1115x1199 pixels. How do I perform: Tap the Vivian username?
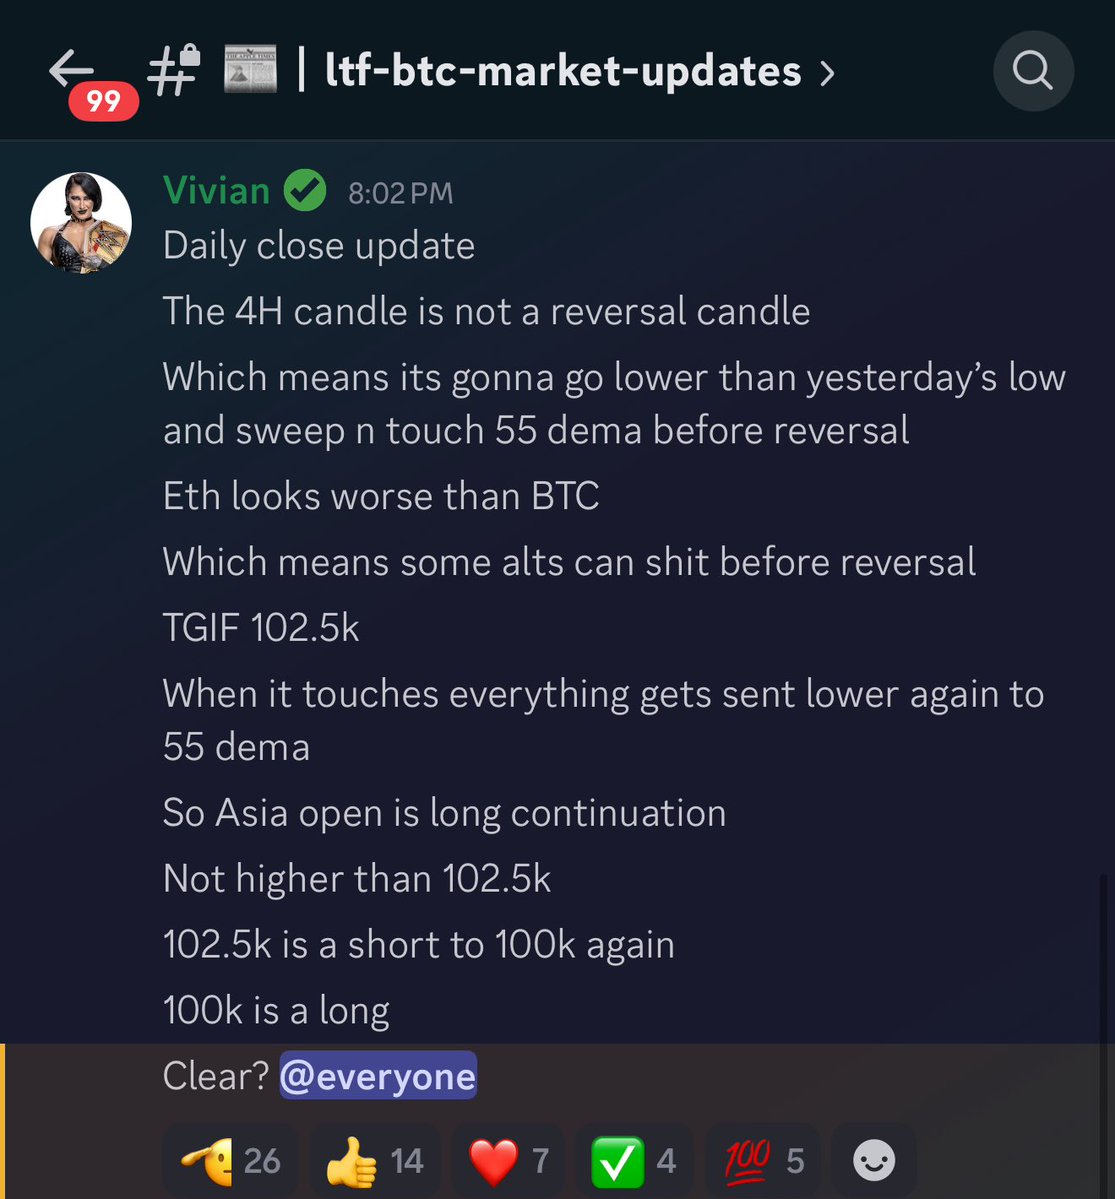216,190
